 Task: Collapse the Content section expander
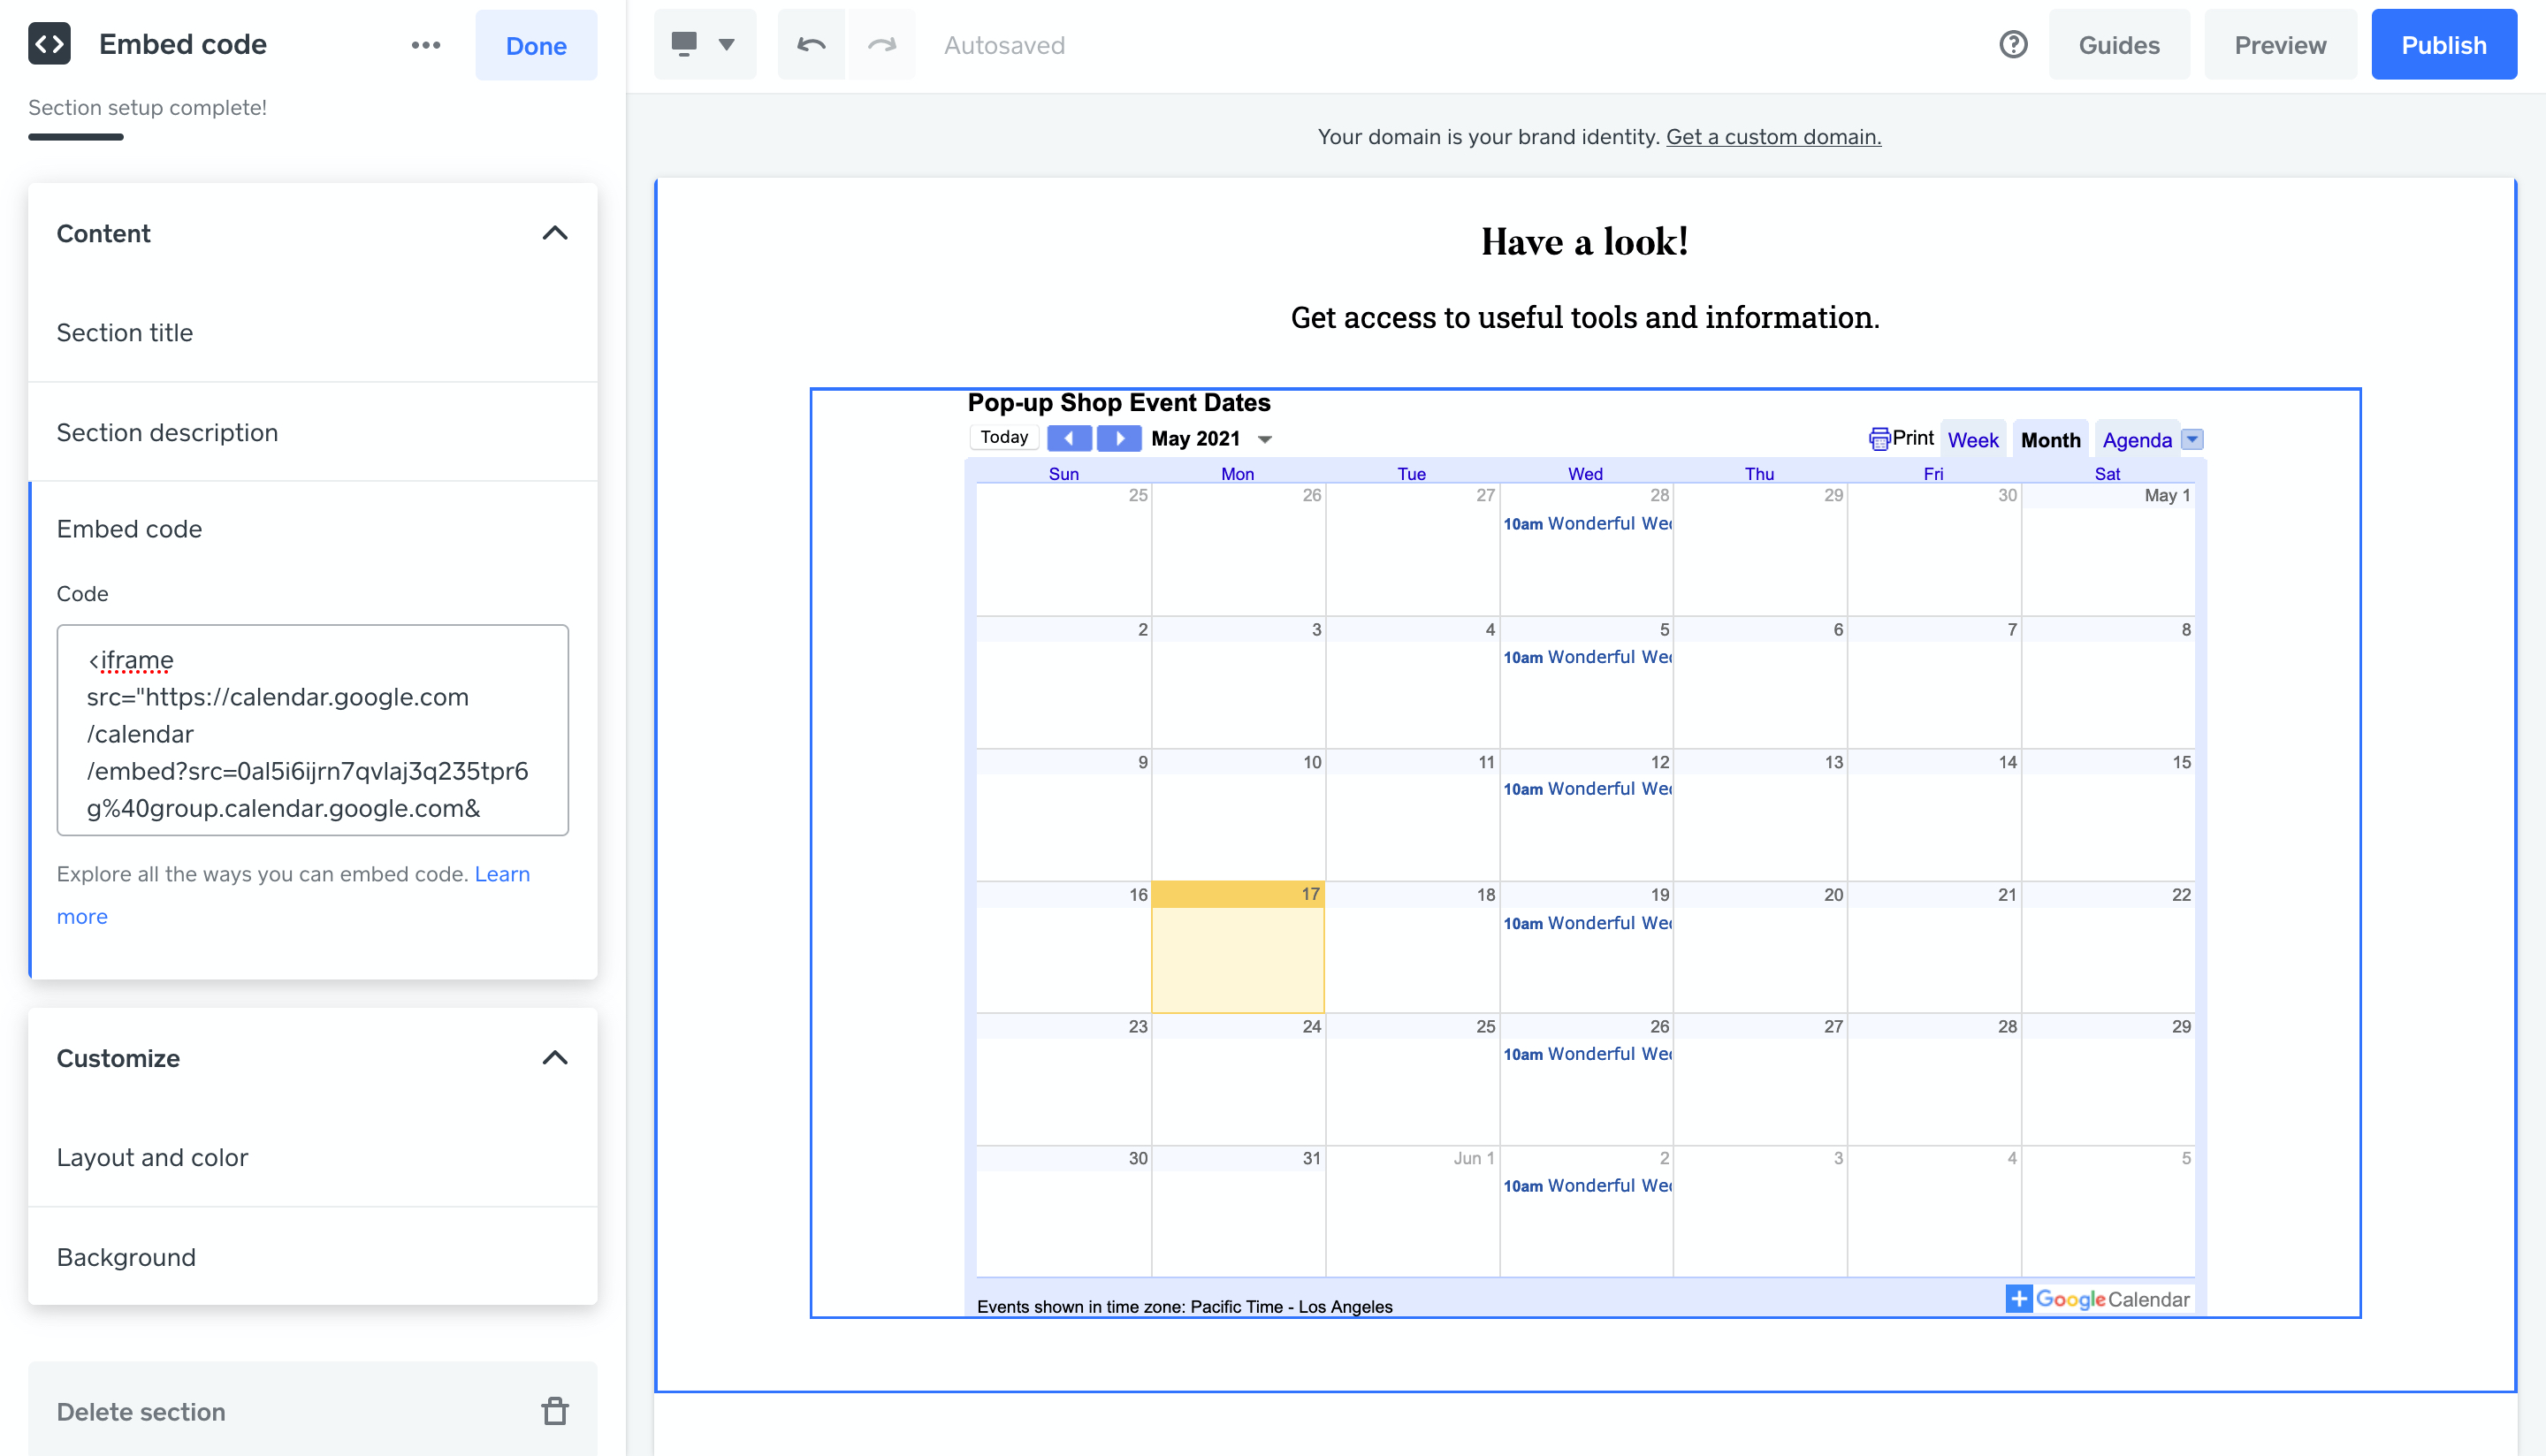556,234
